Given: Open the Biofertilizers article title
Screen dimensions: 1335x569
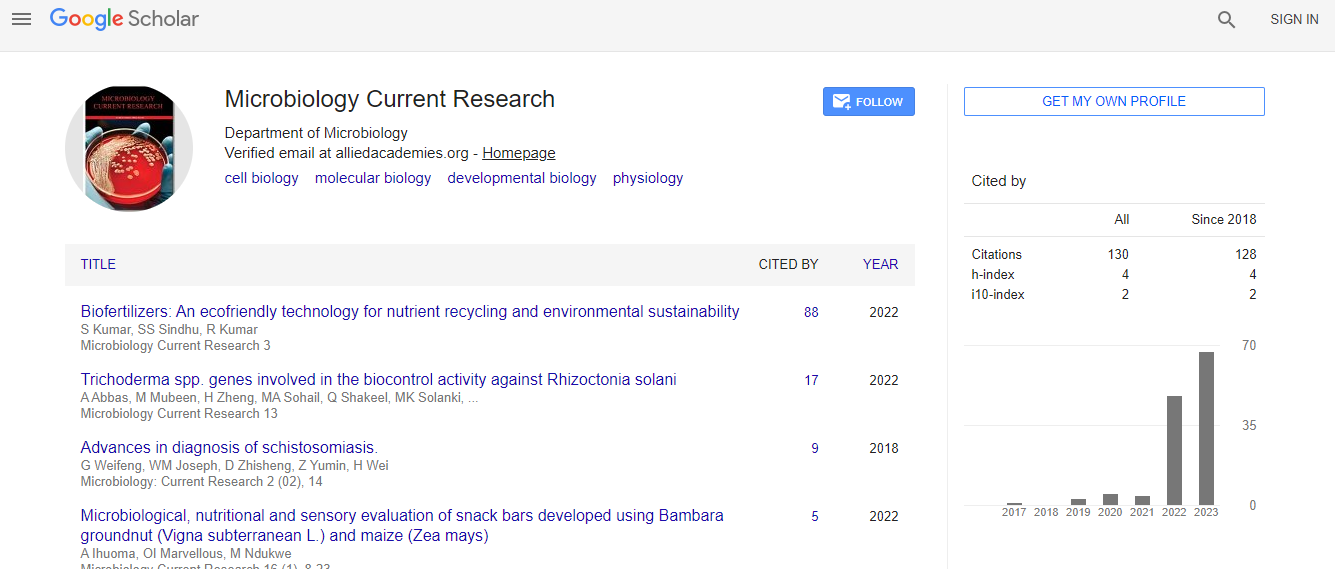Looking at the screenshot, I should click(410, 312).
